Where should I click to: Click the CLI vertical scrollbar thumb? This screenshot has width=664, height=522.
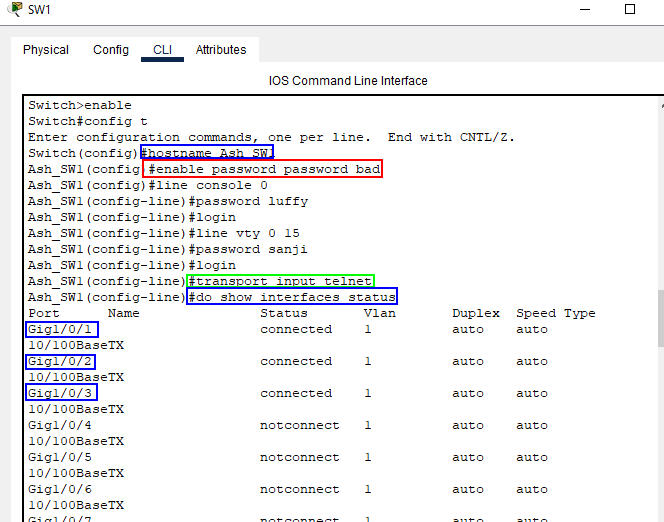point(661,318)
